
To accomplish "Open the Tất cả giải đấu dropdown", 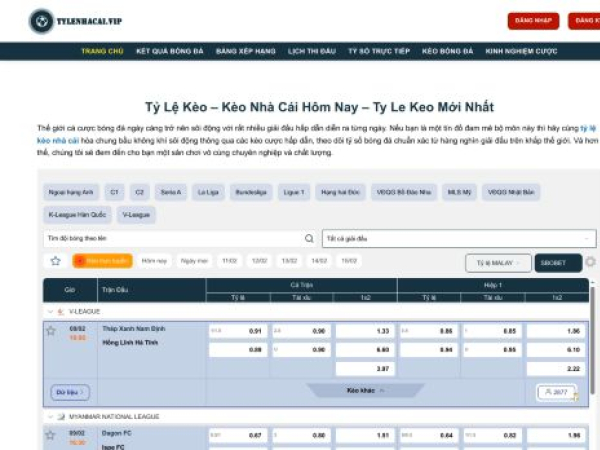I will [x=458, y=239].
